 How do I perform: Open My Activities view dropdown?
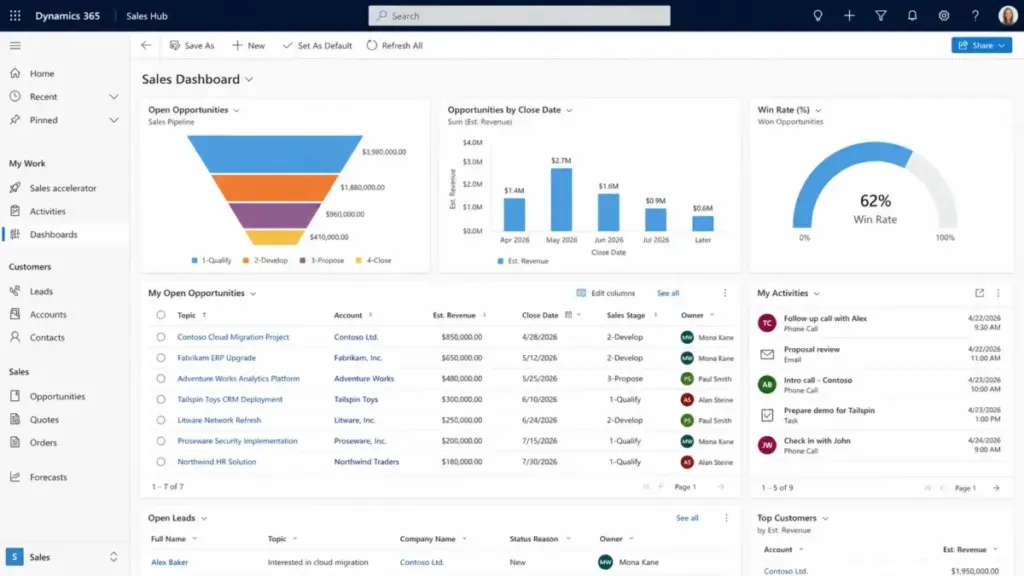pos(816,294)
